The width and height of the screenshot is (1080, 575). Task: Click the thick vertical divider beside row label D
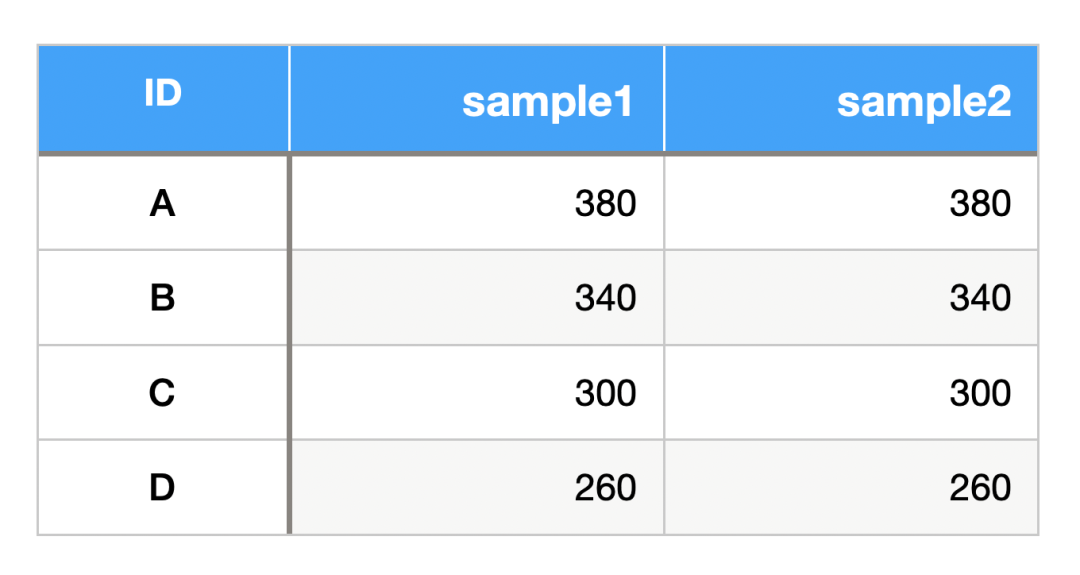(x=289, y=488)
